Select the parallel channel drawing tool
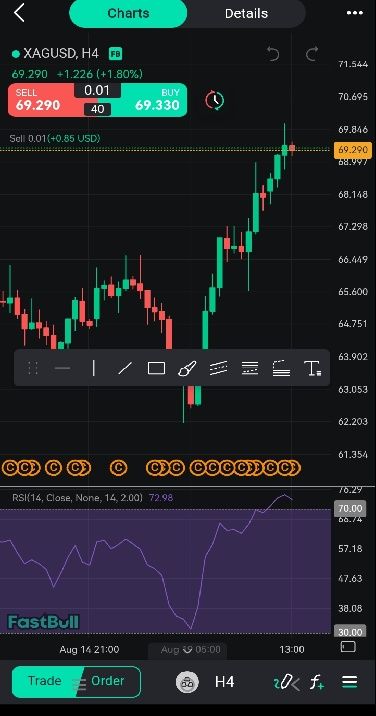This screenshot has width=376, height=716. click(218, 368)
